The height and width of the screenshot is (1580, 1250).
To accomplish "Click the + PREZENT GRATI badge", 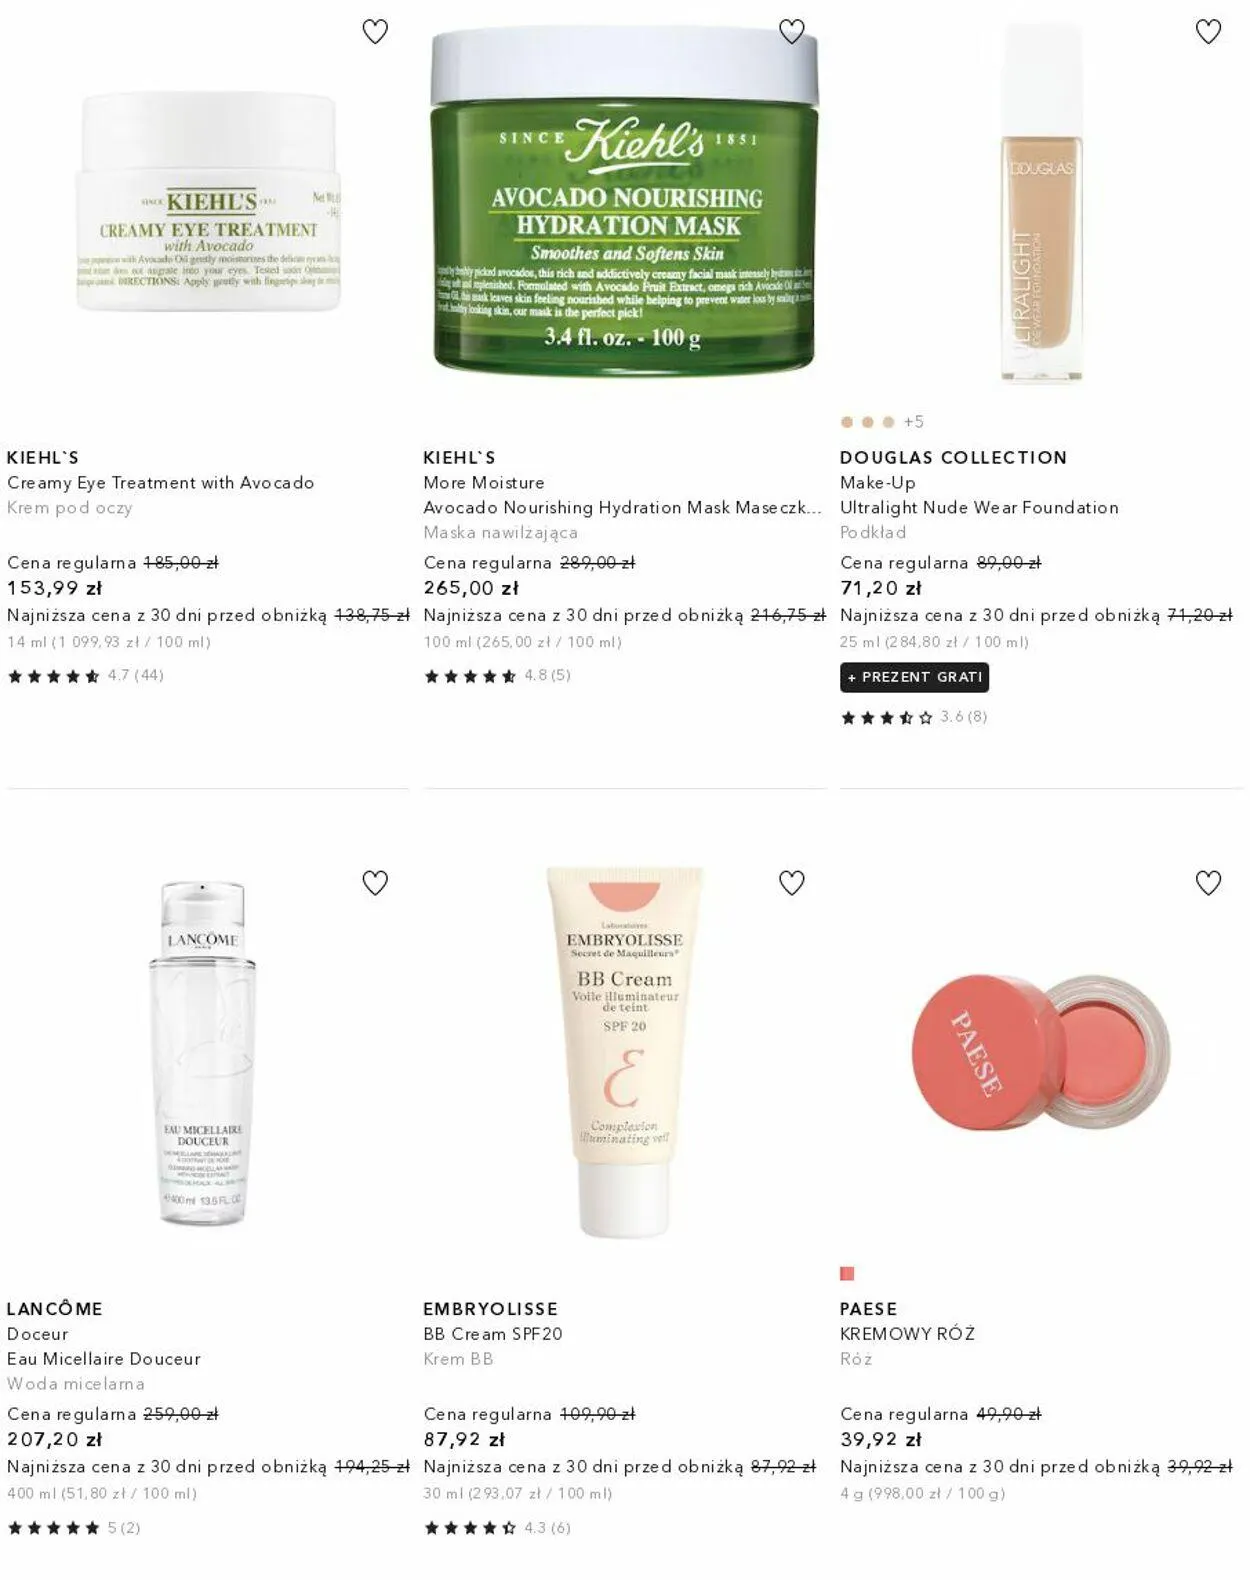I will click(x=914, y=677).
